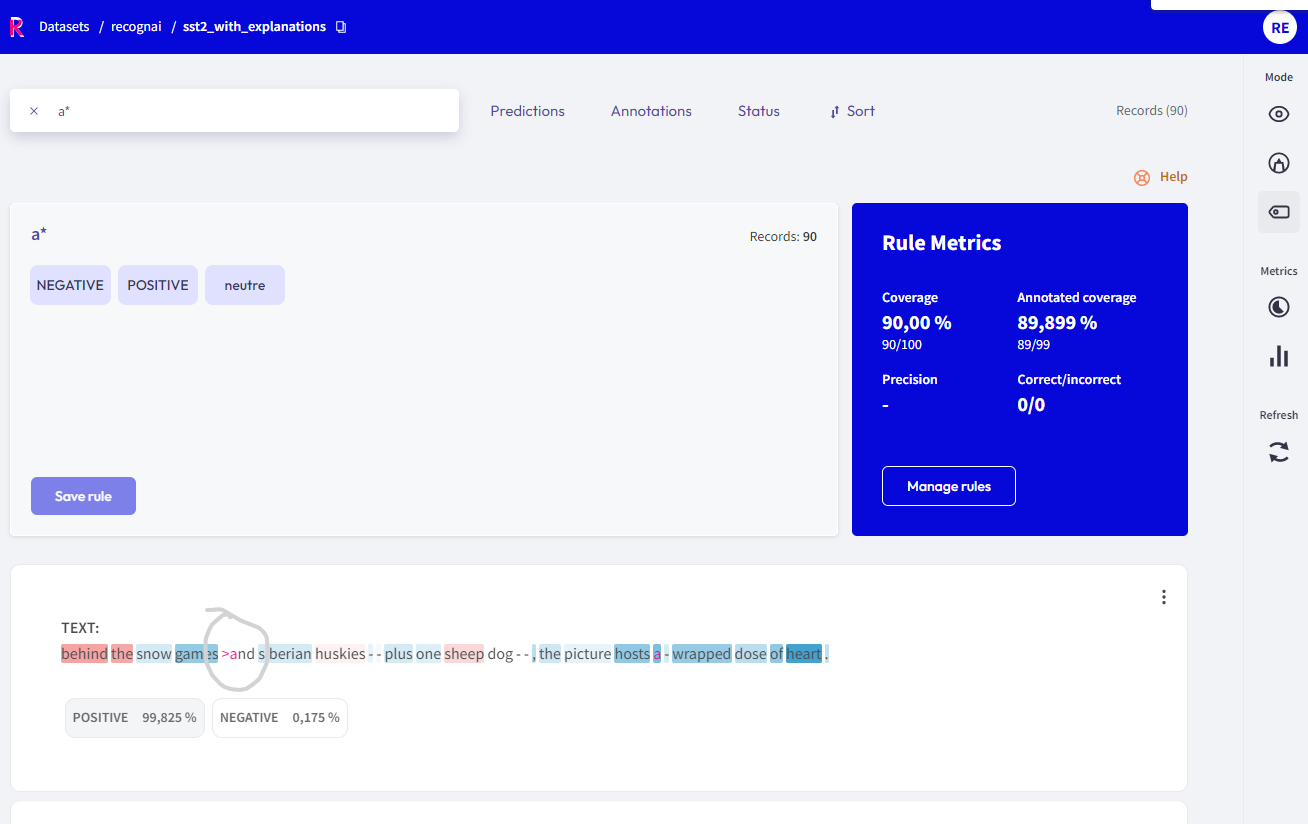
Task: Toggle the NEGATIVE label for the rule
Action: (70, 285)
